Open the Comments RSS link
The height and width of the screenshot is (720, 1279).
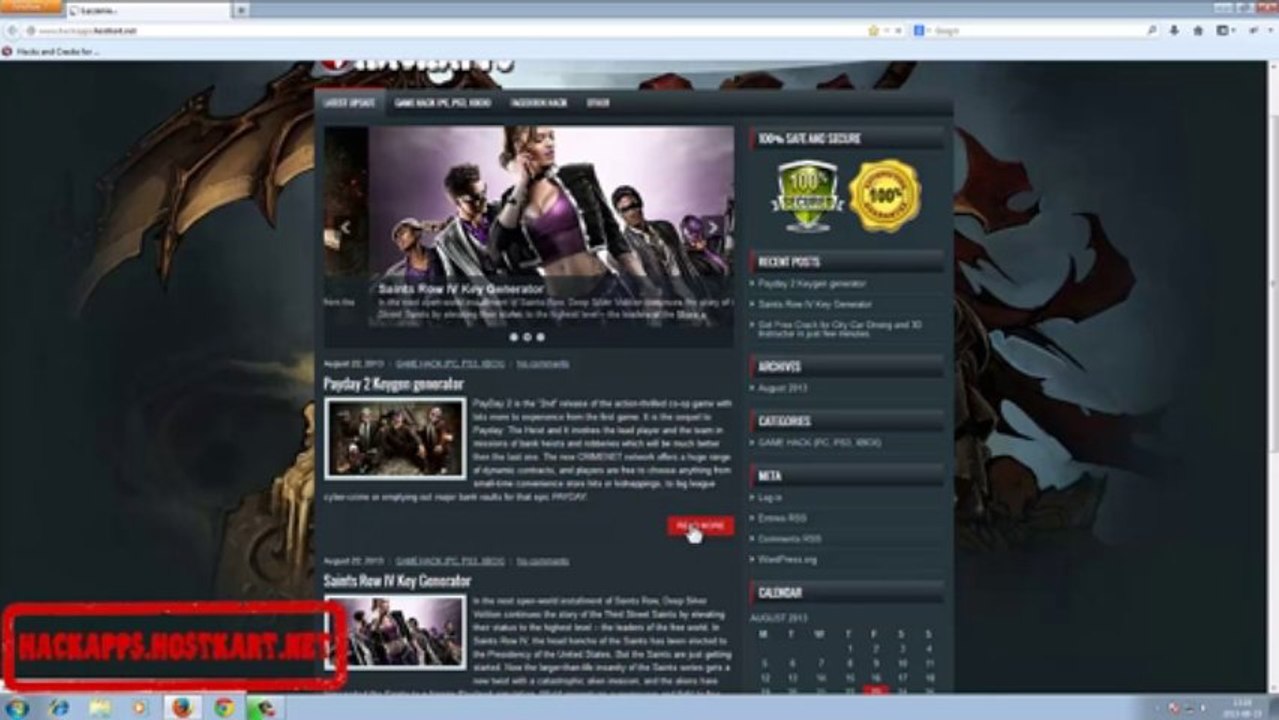[790, 539]
